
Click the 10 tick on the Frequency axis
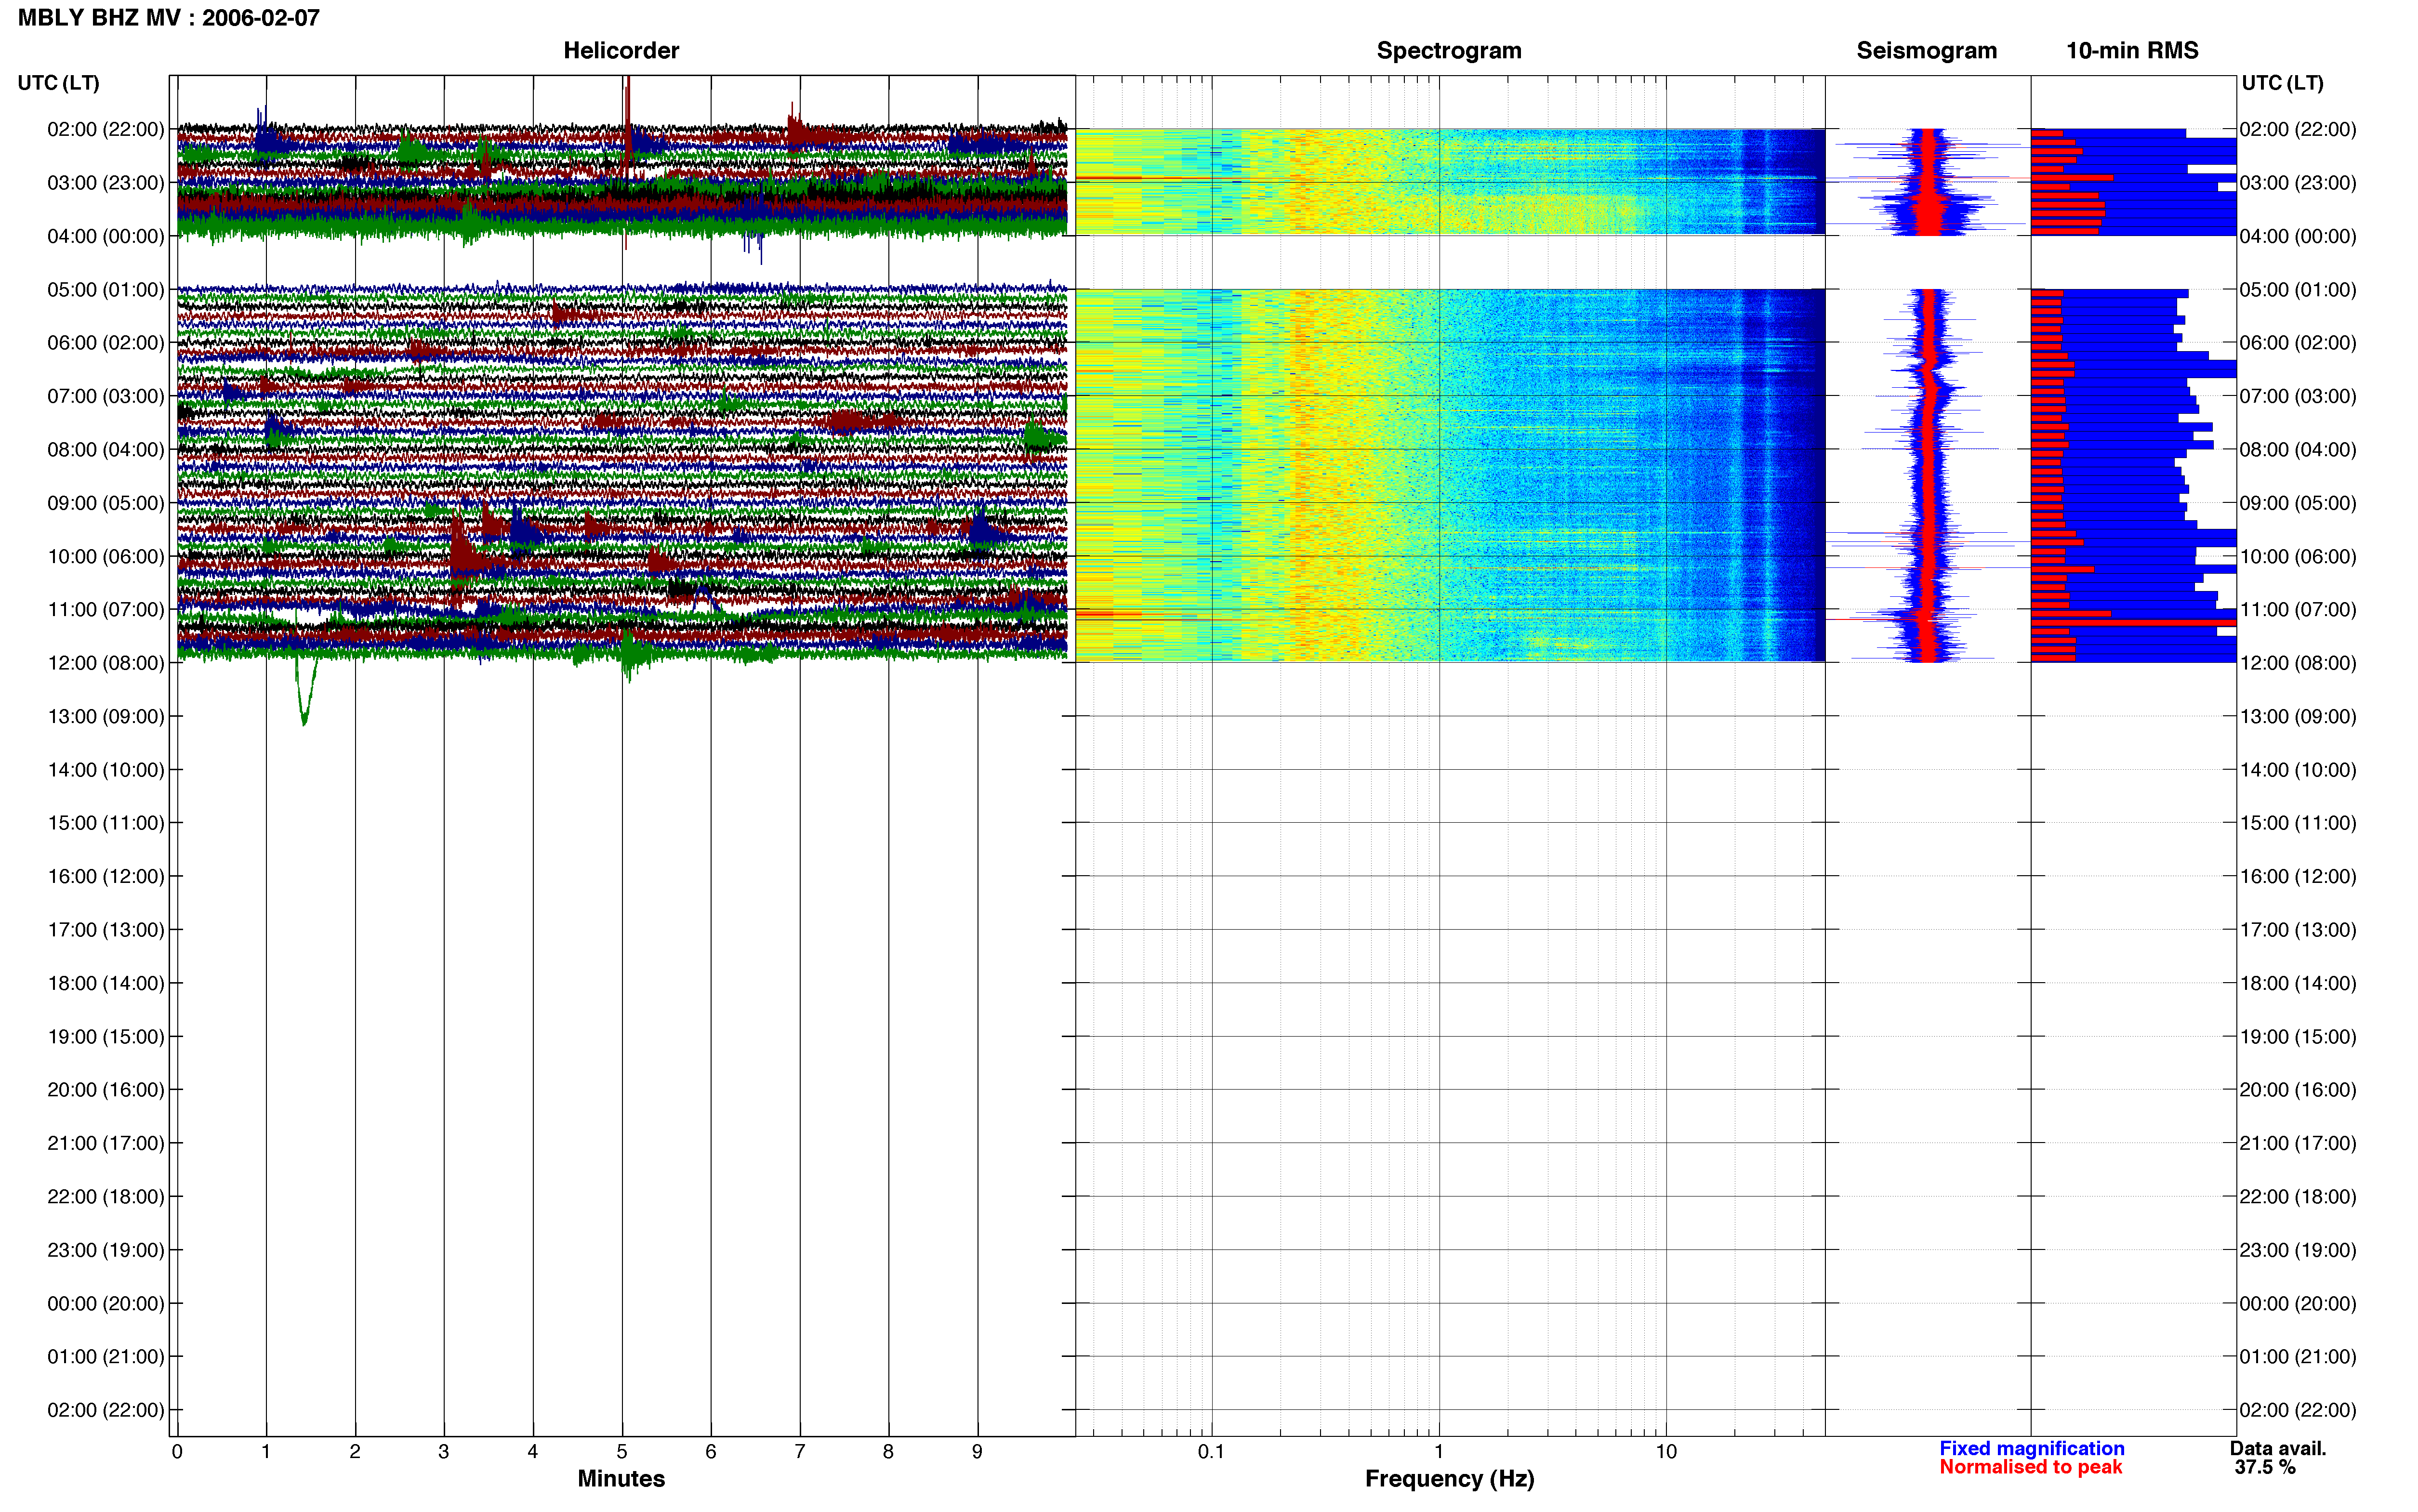[x=1666, y=1452]
